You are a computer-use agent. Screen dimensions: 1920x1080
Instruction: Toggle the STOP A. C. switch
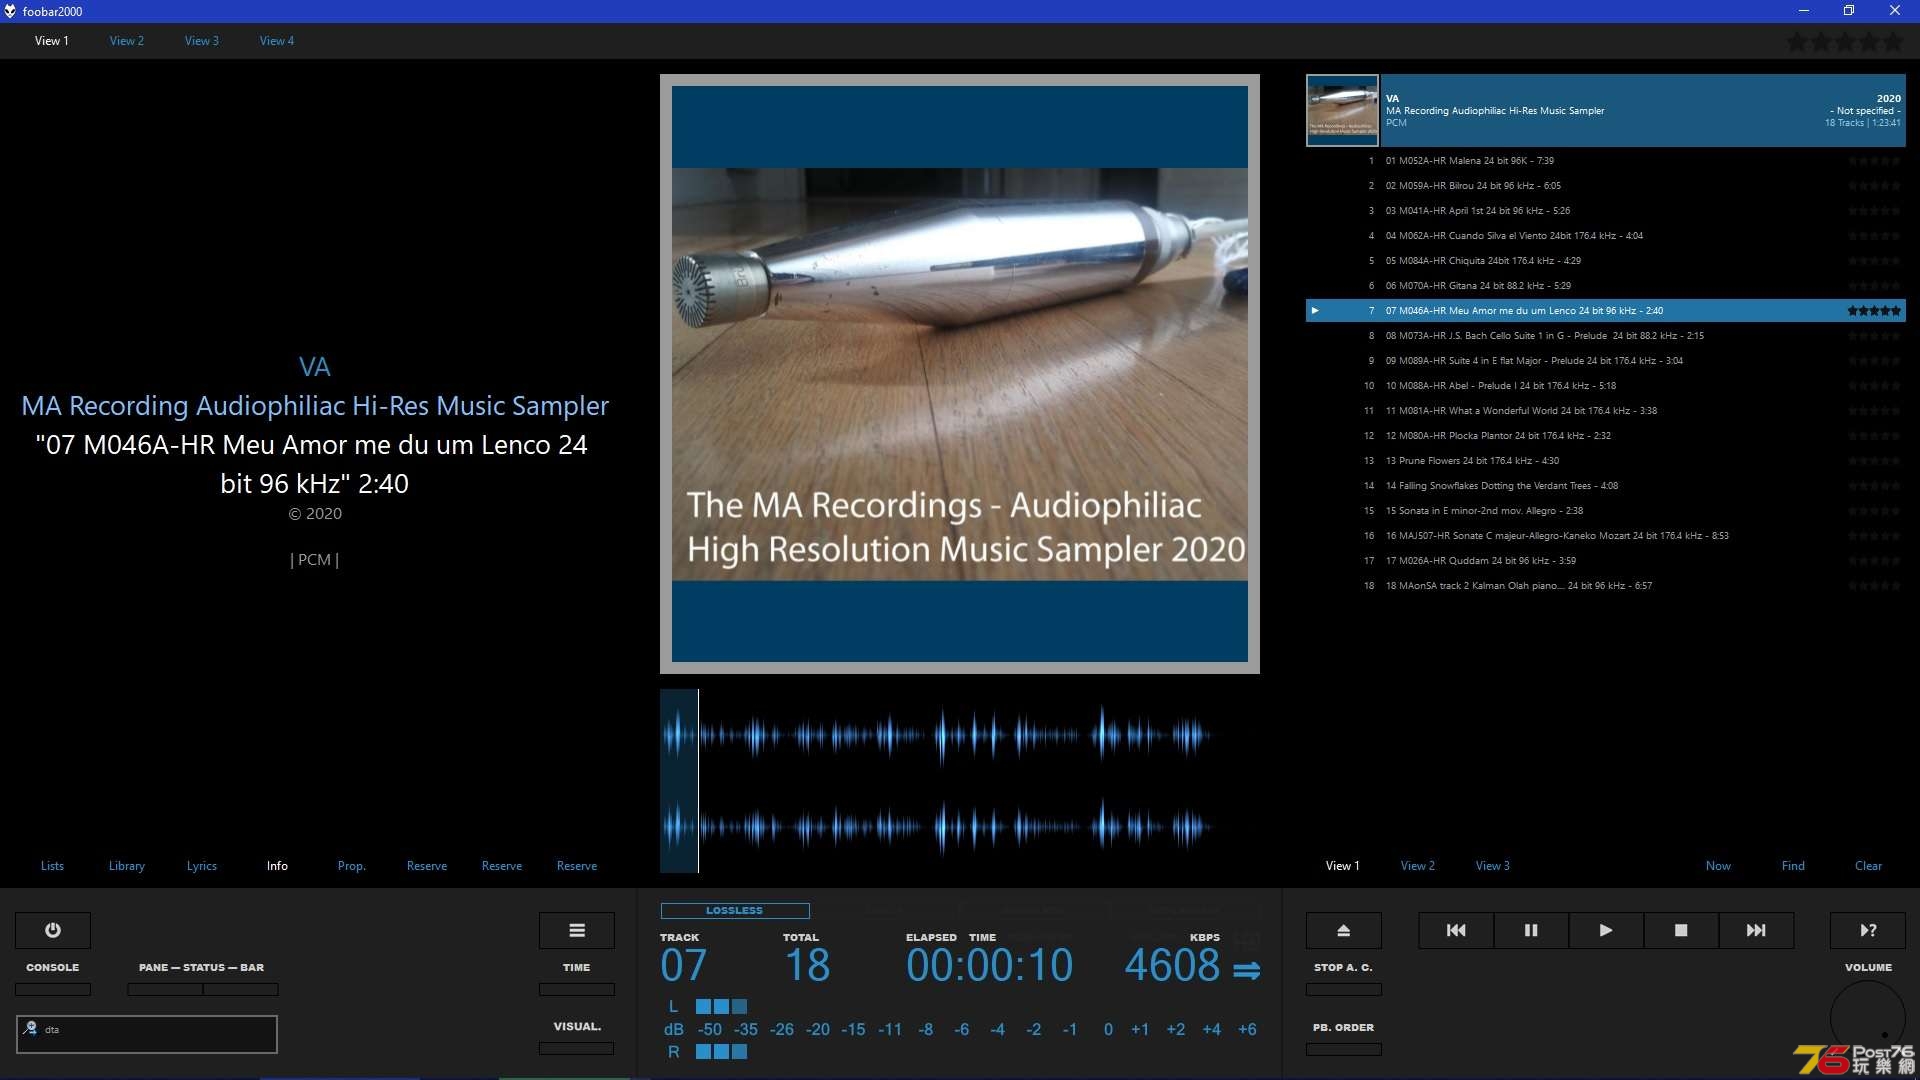point(1344,989)
